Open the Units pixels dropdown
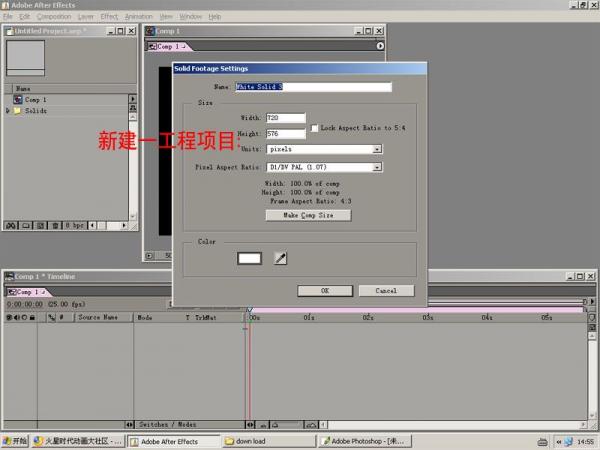Image resolution: width=600 pixels, height=450 pixels. point(377,149)
